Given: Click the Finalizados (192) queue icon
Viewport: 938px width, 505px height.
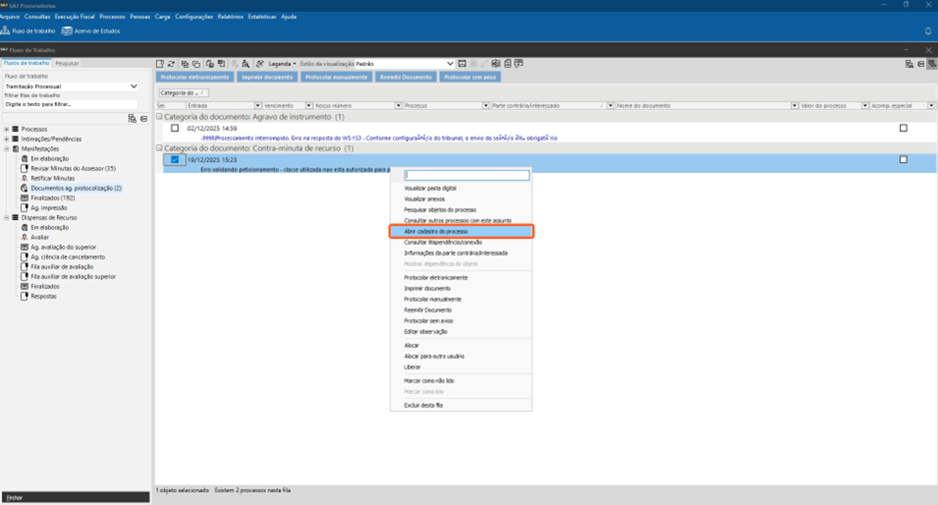Looking at the screenshot, I should tap(23, 198).
